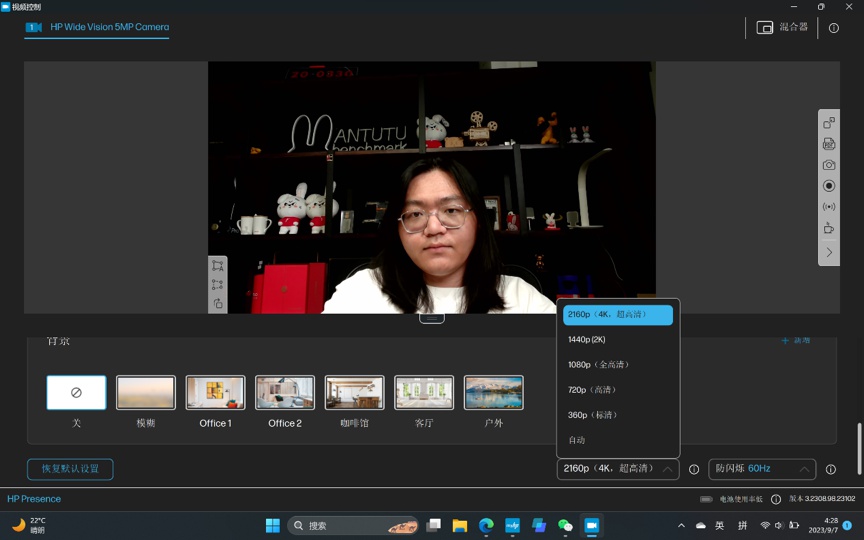Take a snapshot with the camera icon

pyautogui.click(x=829, y=165)
